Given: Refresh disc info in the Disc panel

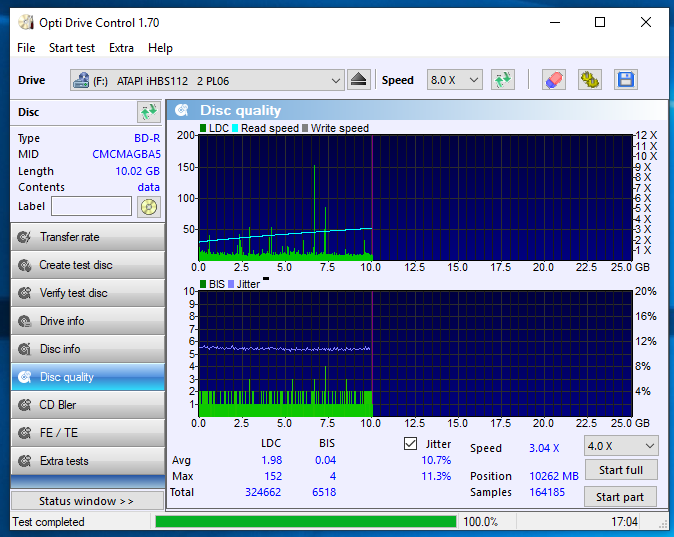Looking at the screenshot, I should click(x=149, y=112).
